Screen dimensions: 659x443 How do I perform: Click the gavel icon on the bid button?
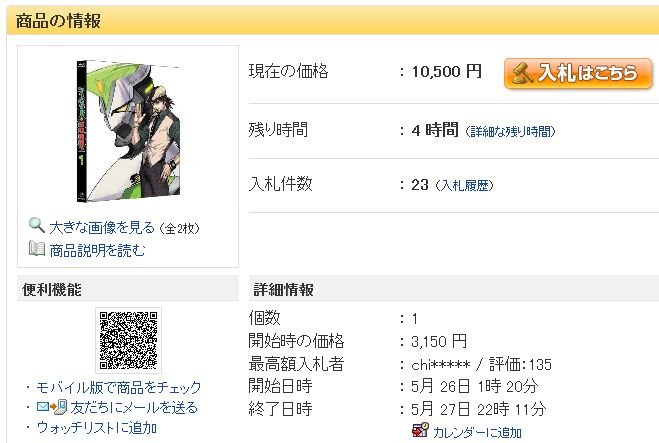point(522,73)
